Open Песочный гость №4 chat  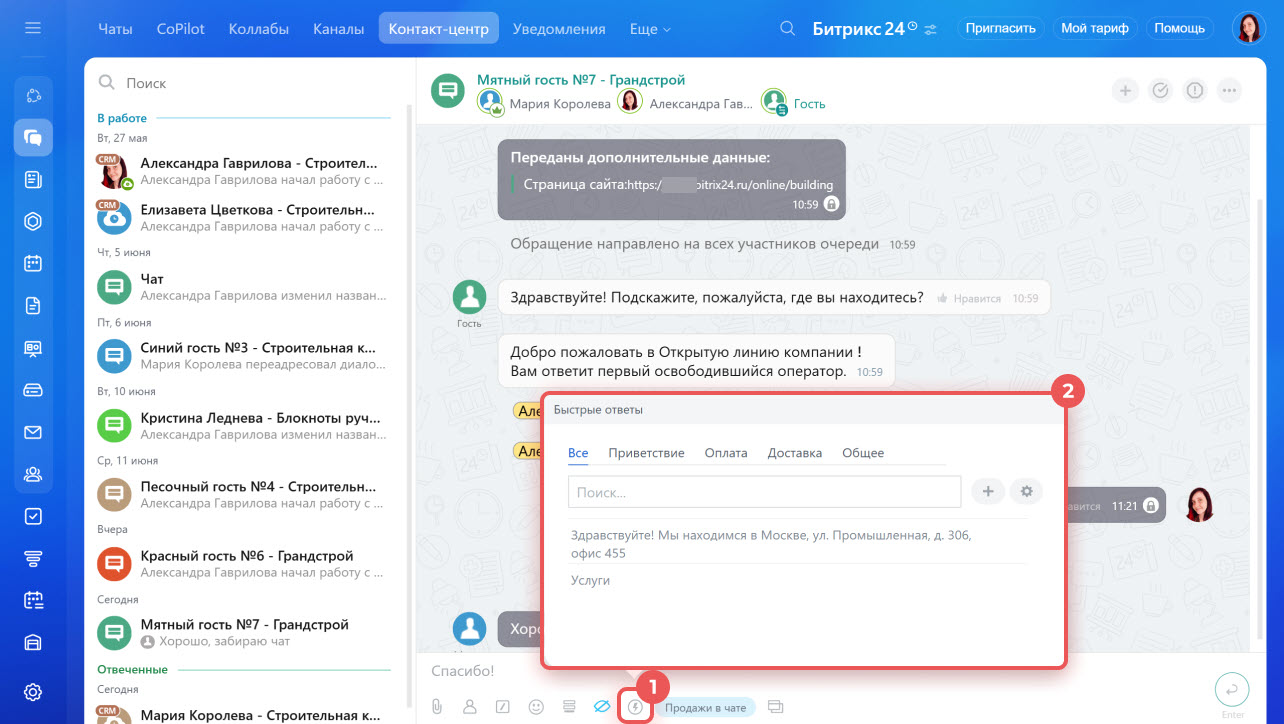pos(248,494)
